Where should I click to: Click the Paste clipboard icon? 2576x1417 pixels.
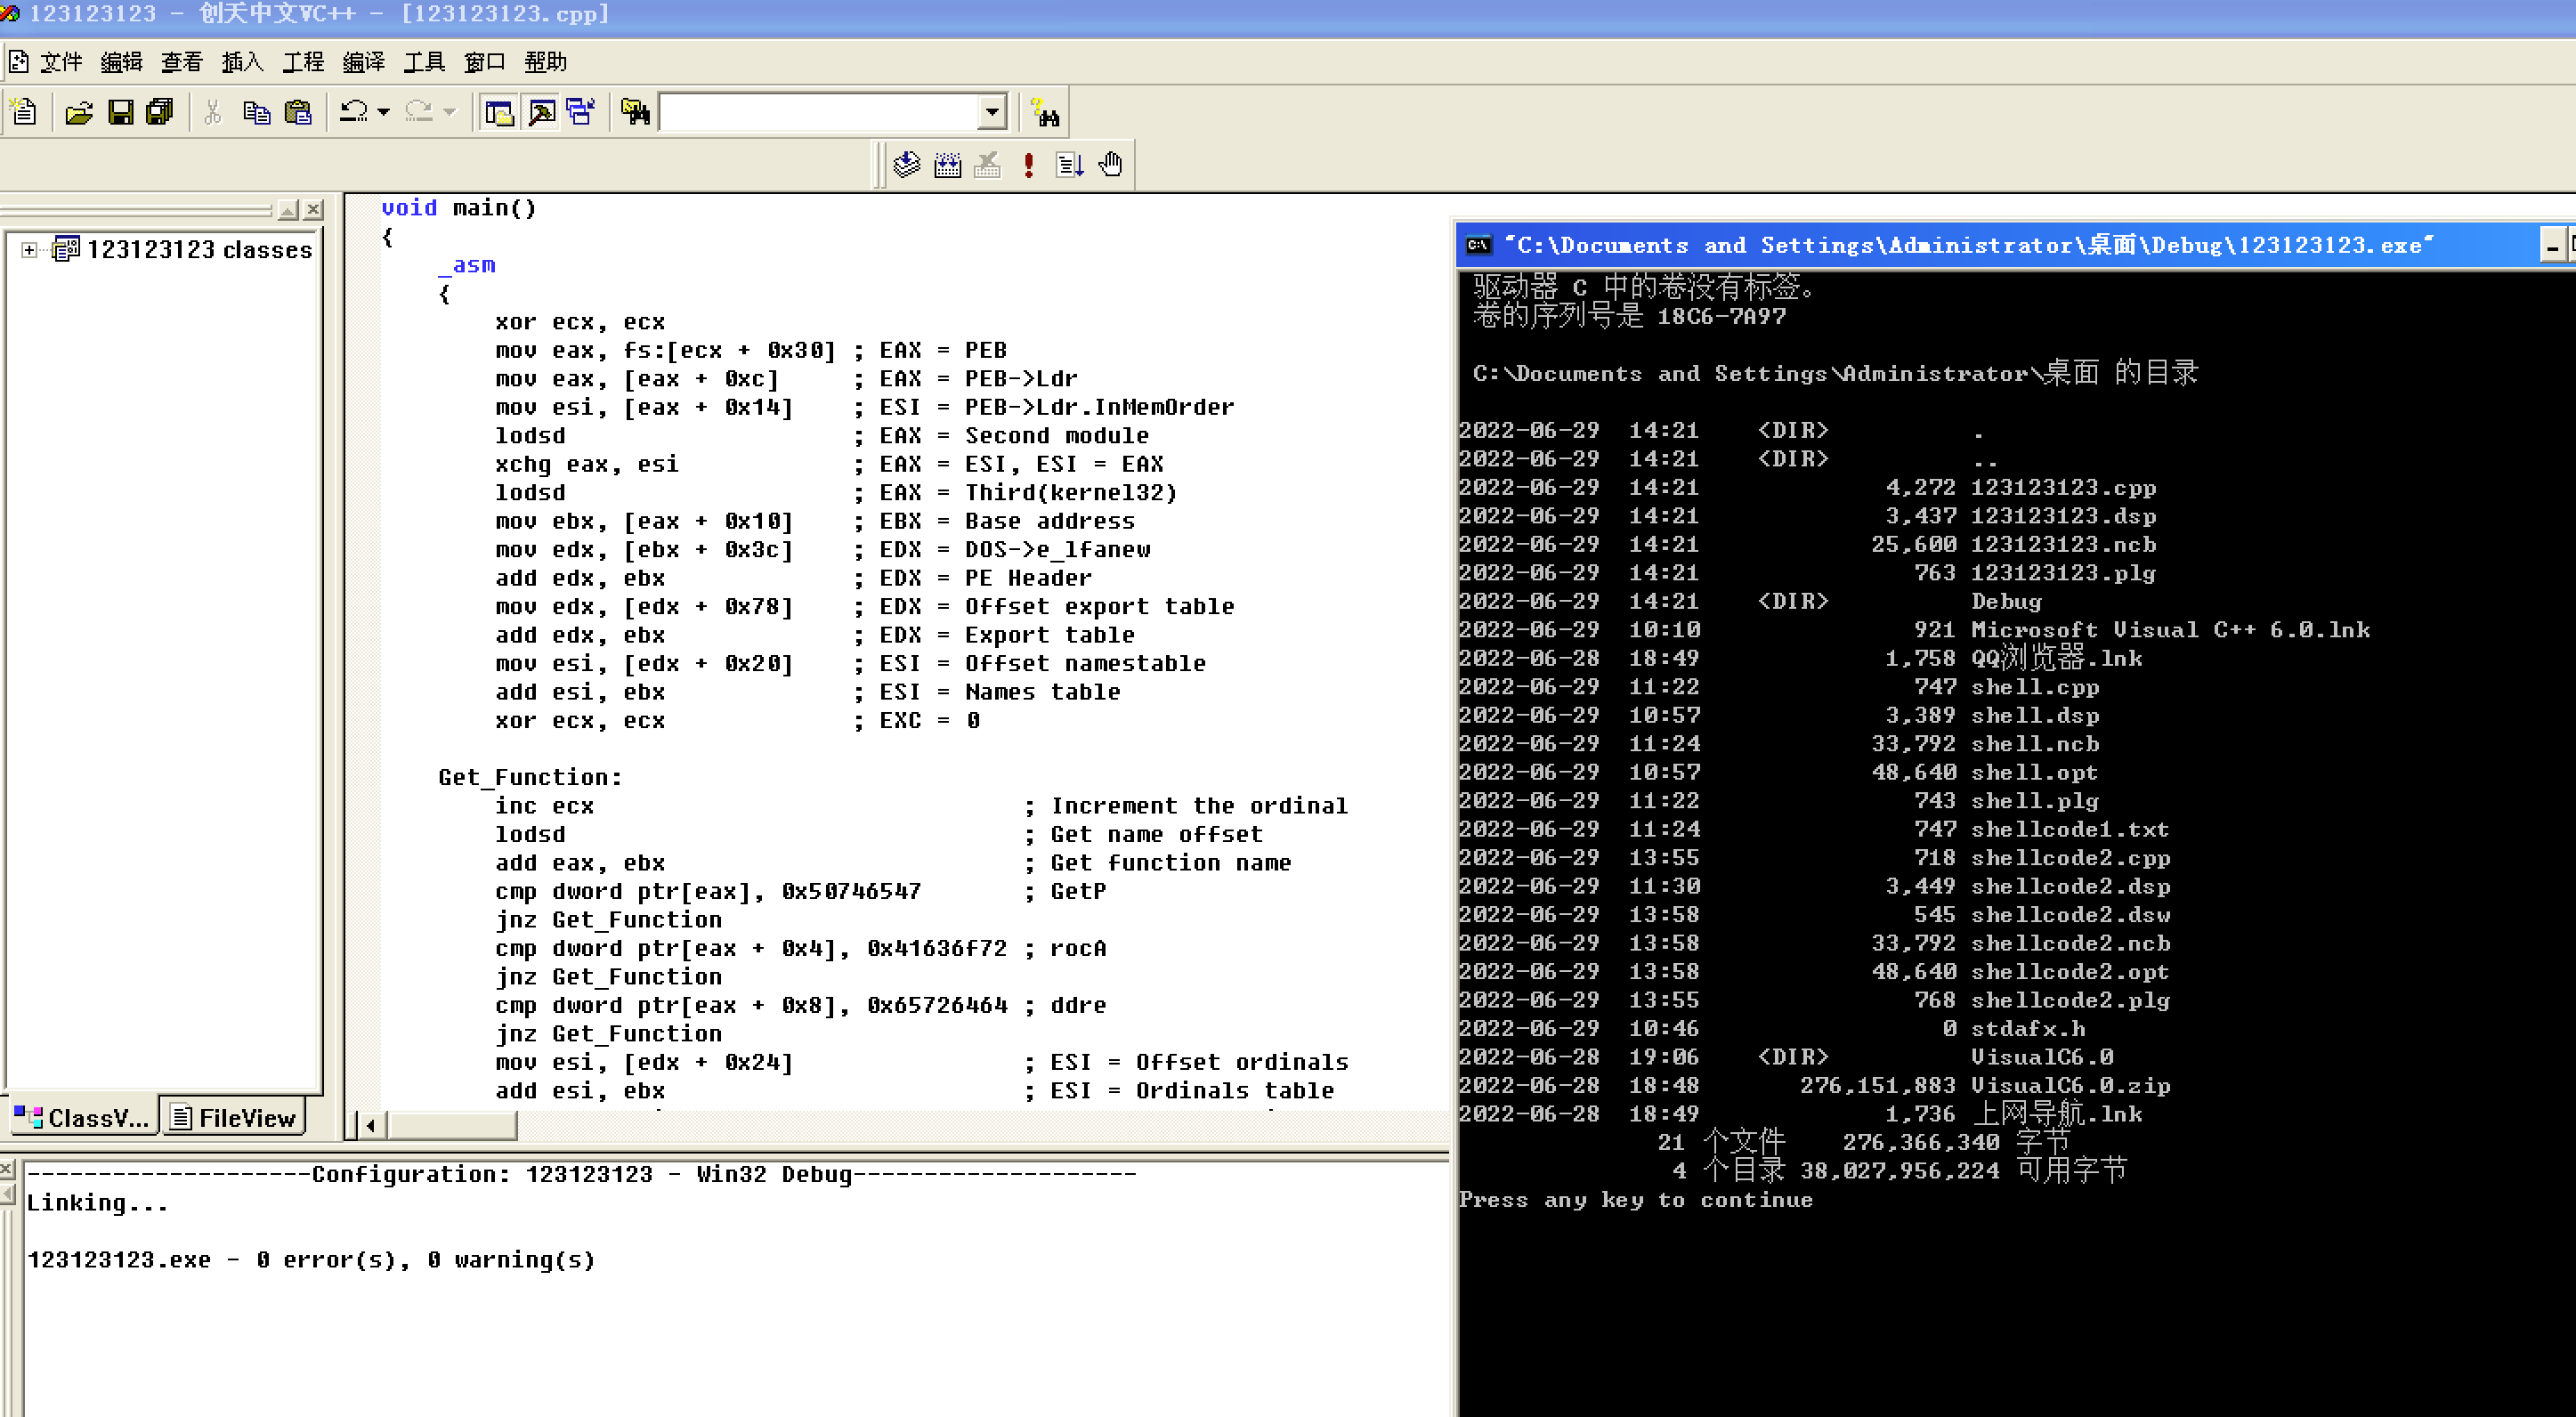pos(298,112)
